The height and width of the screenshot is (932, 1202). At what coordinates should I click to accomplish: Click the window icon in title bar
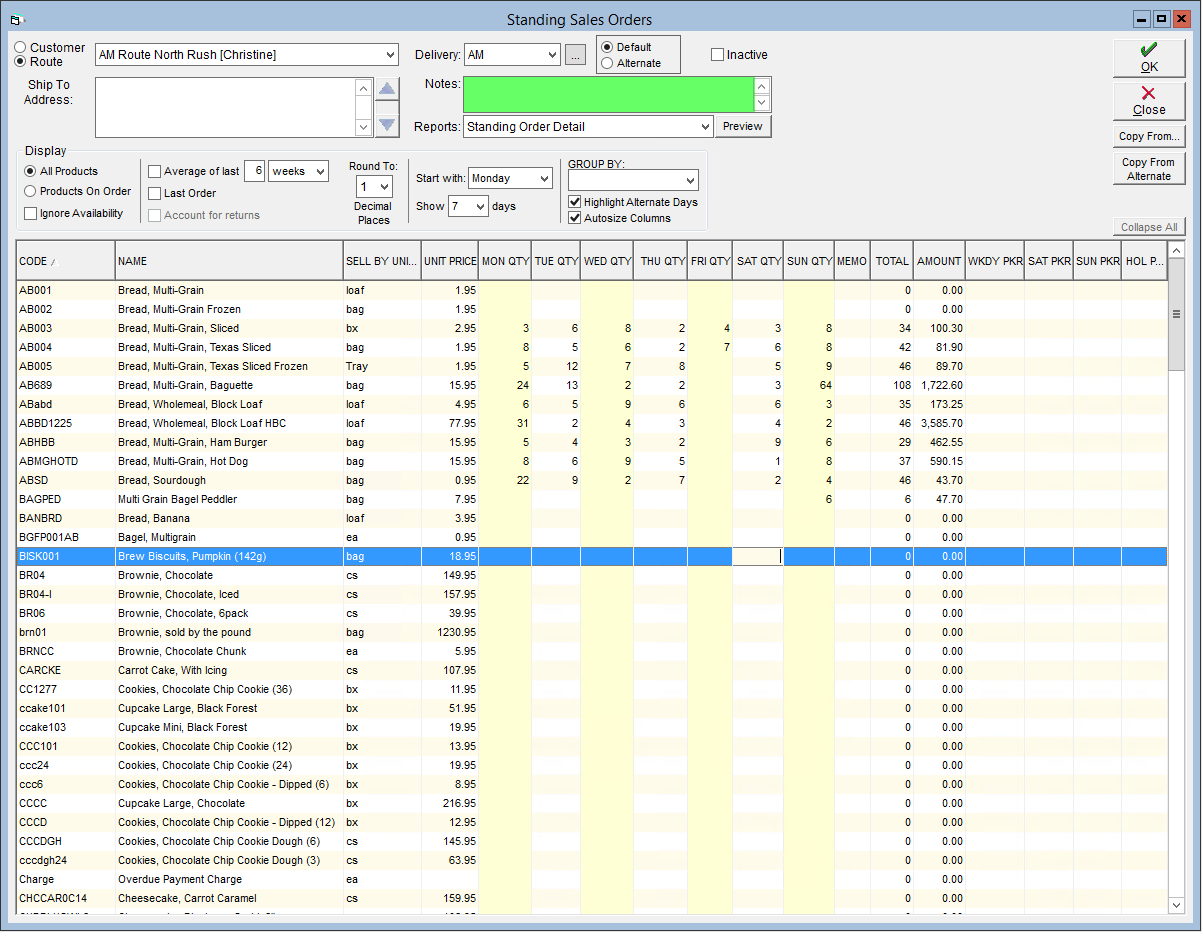pyautogui.click(x=15, y=19)
